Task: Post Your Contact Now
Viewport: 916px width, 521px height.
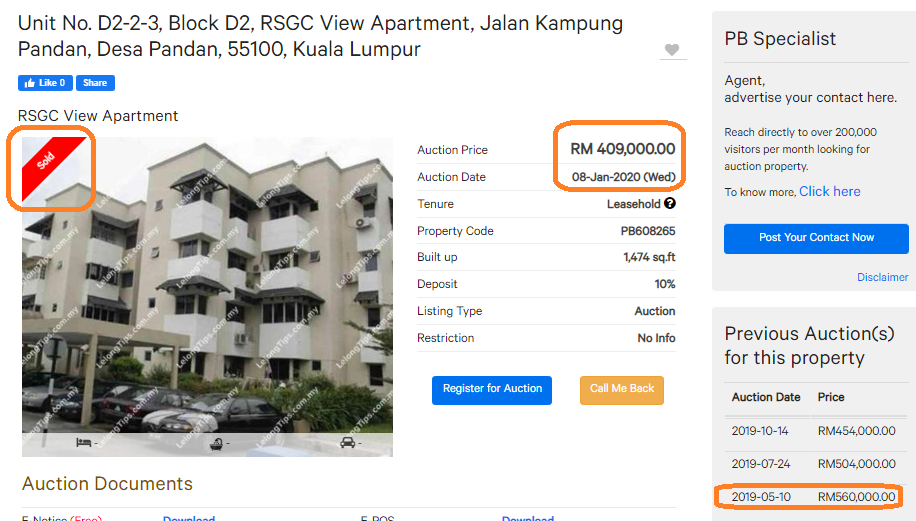Action: (816, 238)
